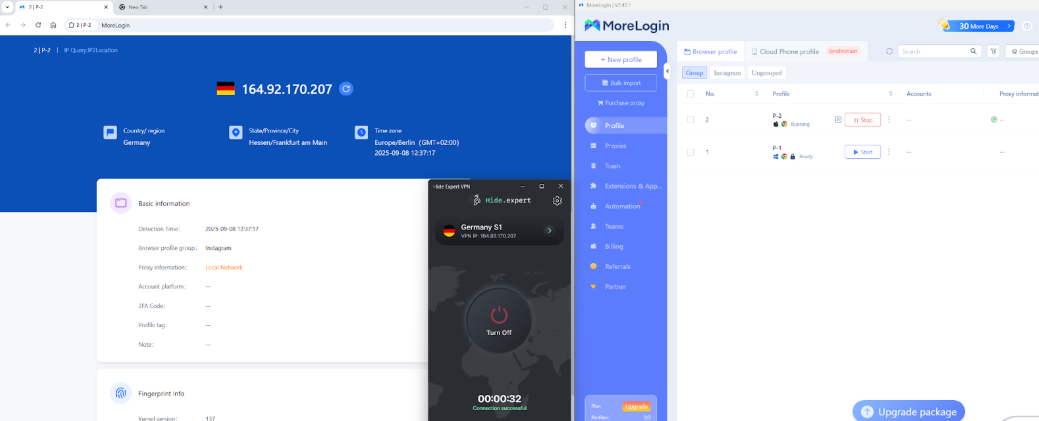
Task: Click the browser reload button
Action: point(38,25)
